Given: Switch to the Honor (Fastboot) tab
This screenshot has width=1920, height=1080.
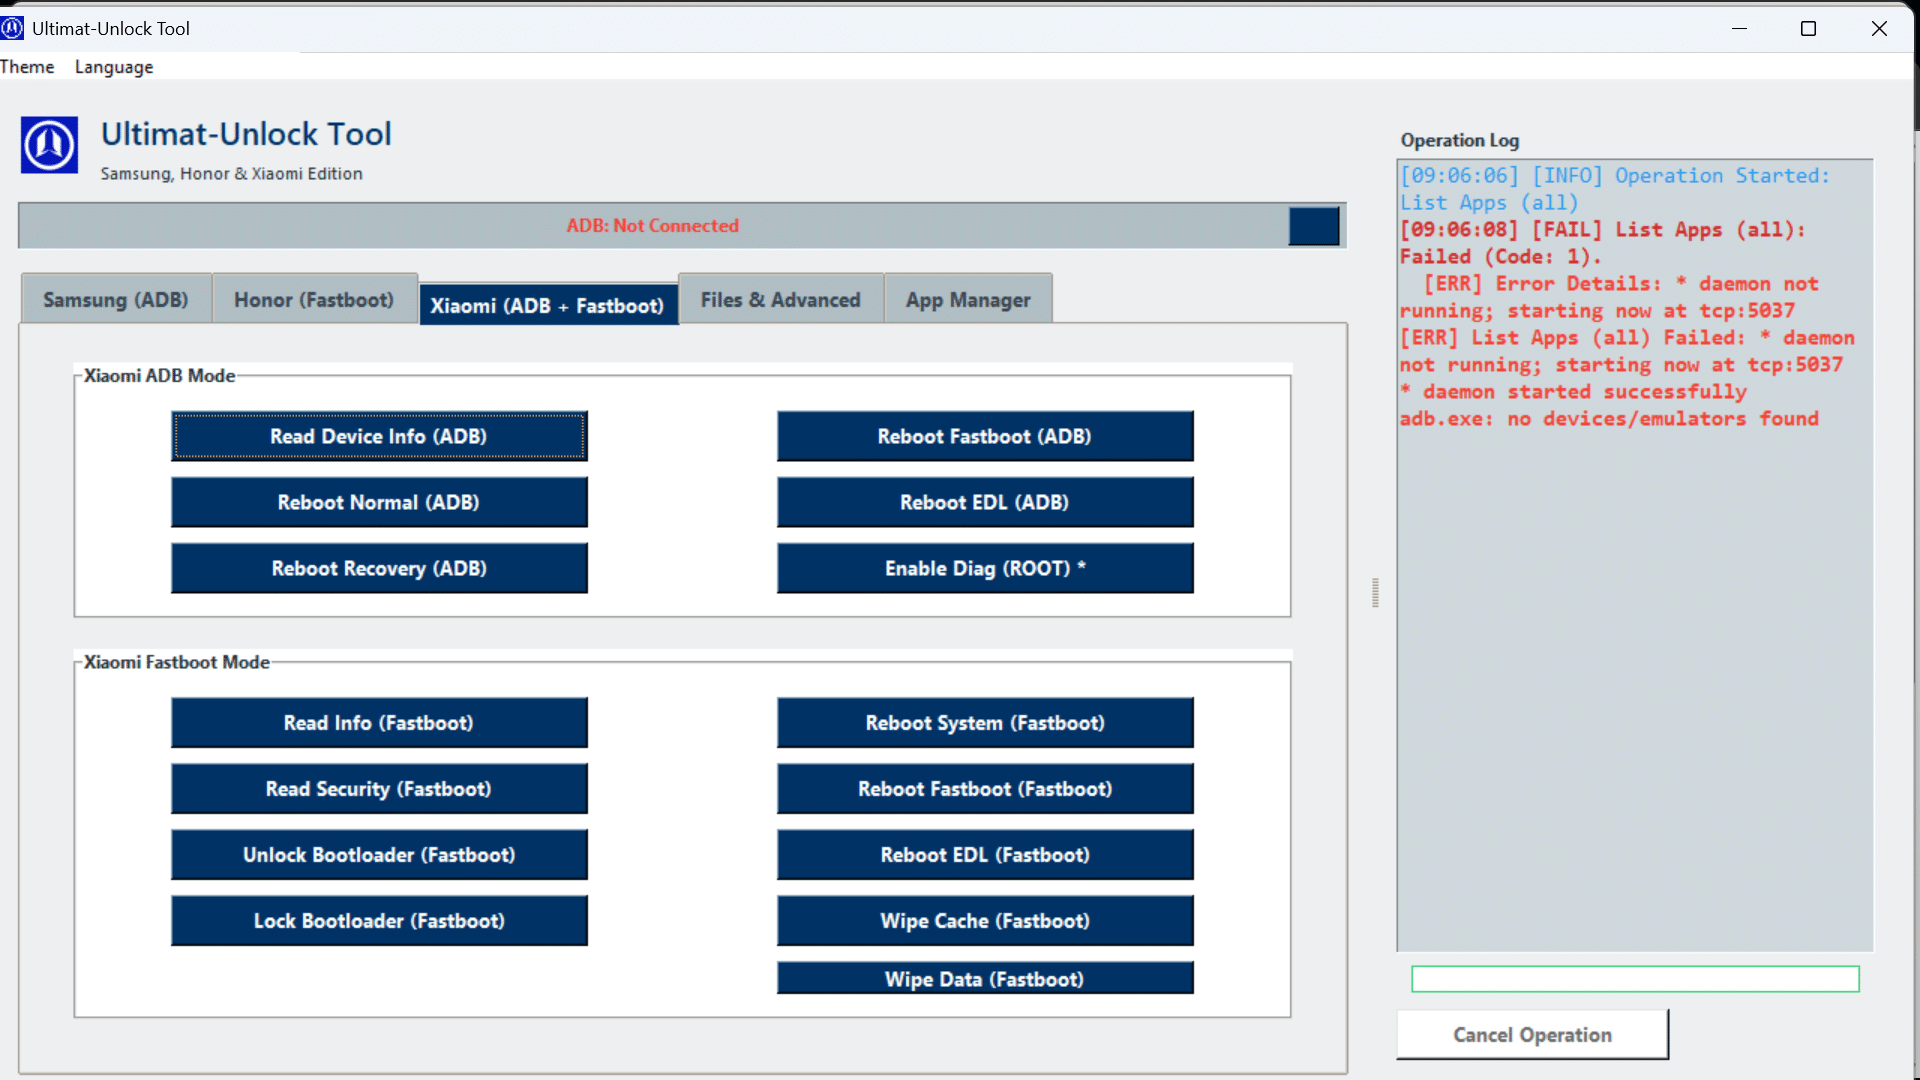Looking at the screenshot, I should pos(314,300).
